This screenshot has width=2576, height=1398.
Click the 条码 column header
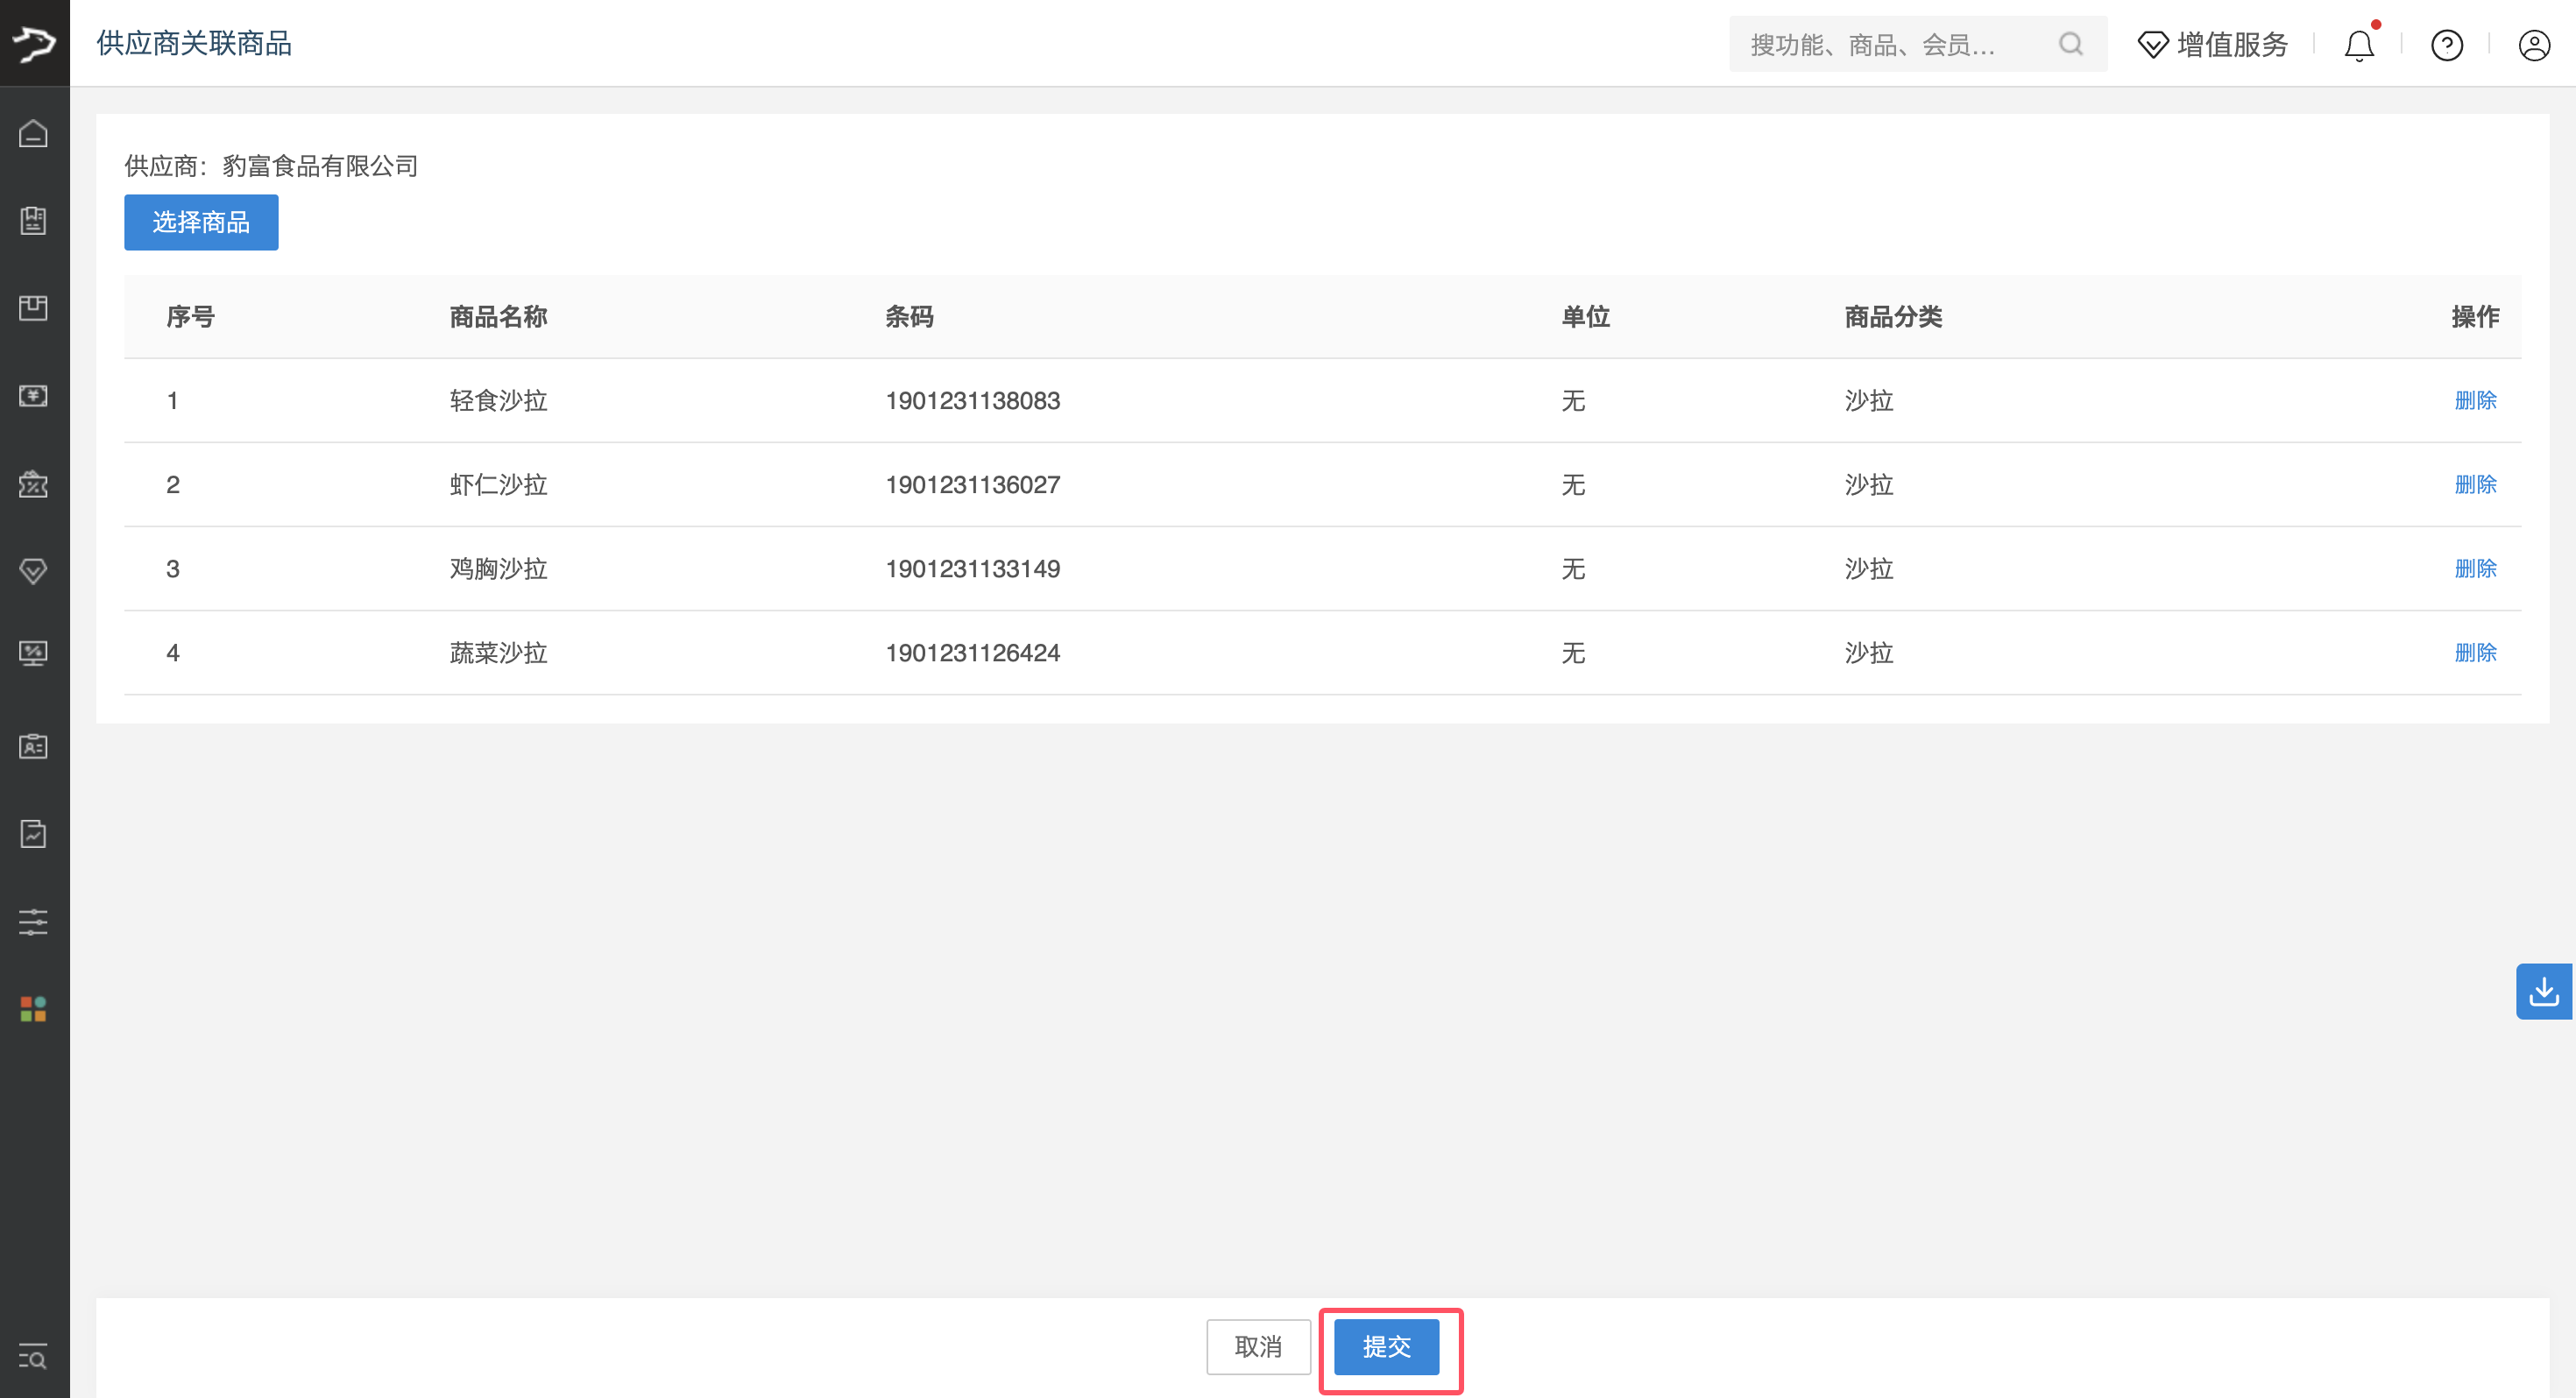[909, 316]
